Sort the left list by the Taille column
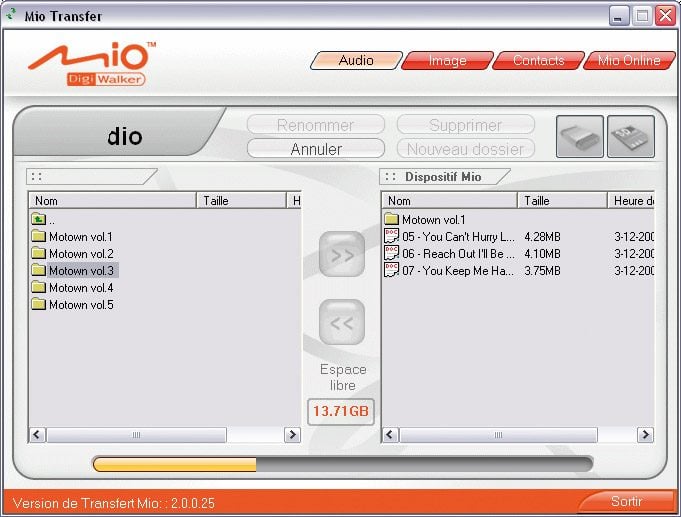The image size is (681, 517). pyautogui.click(x=241, y=201)
